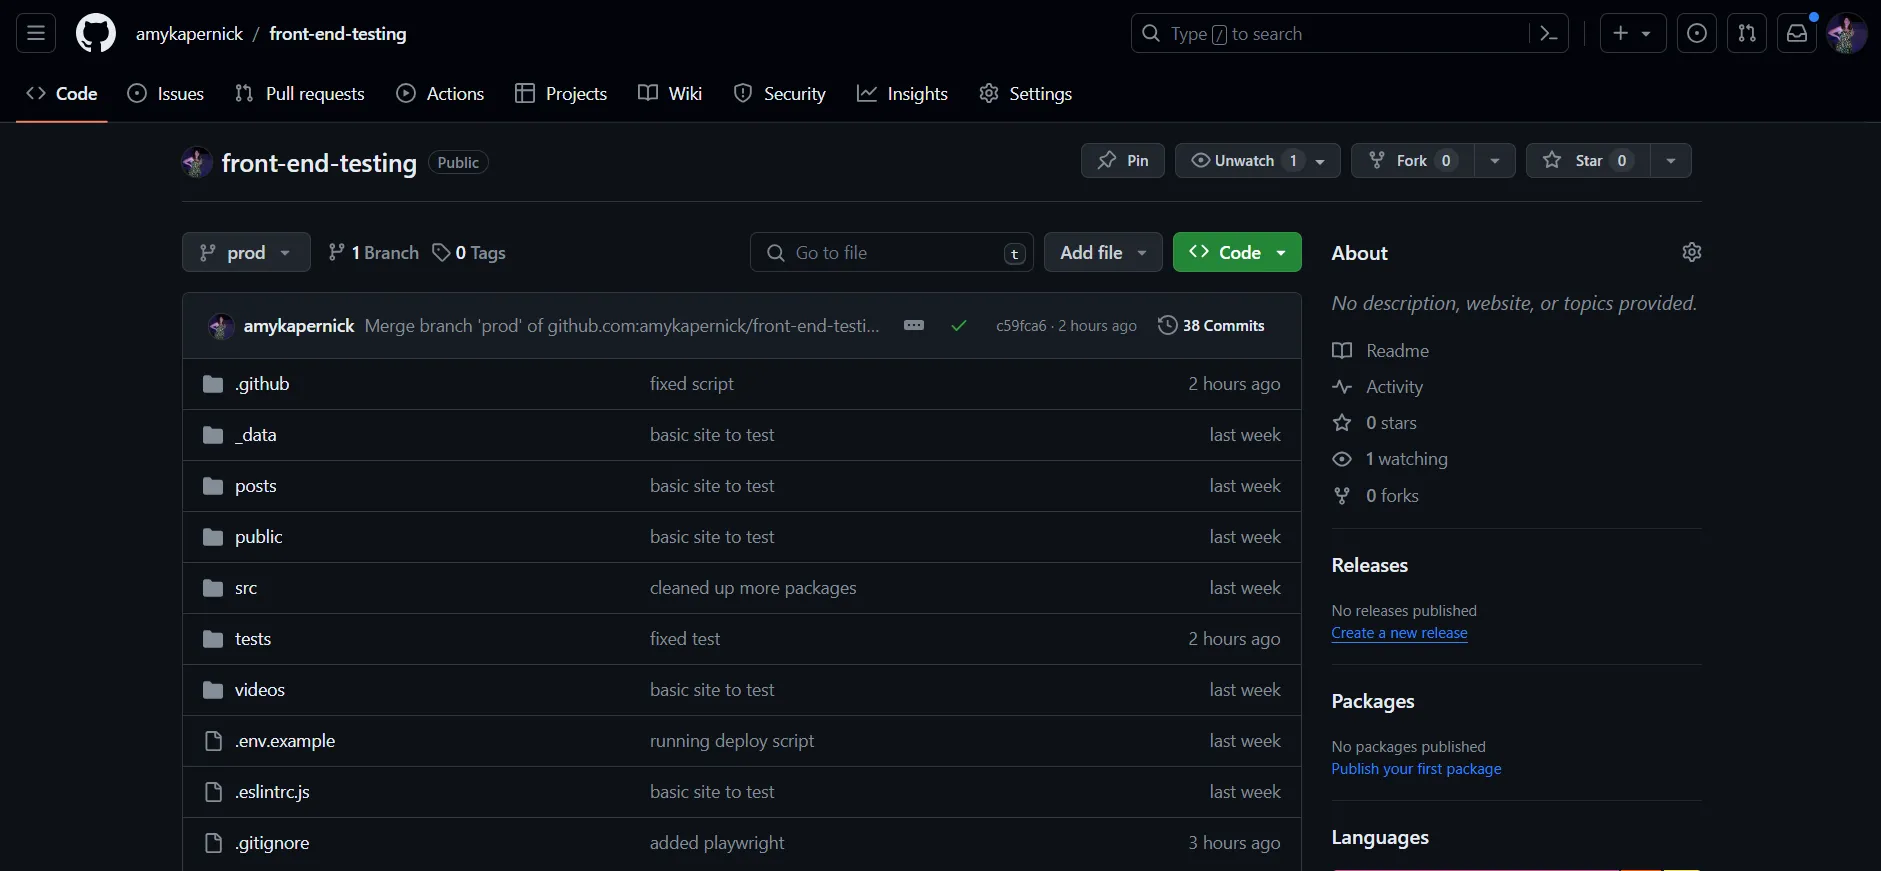The width and height of the screenshot is (1881, 871).
Task: Click the Go to file search field
Action: click(x=890, y=253)
